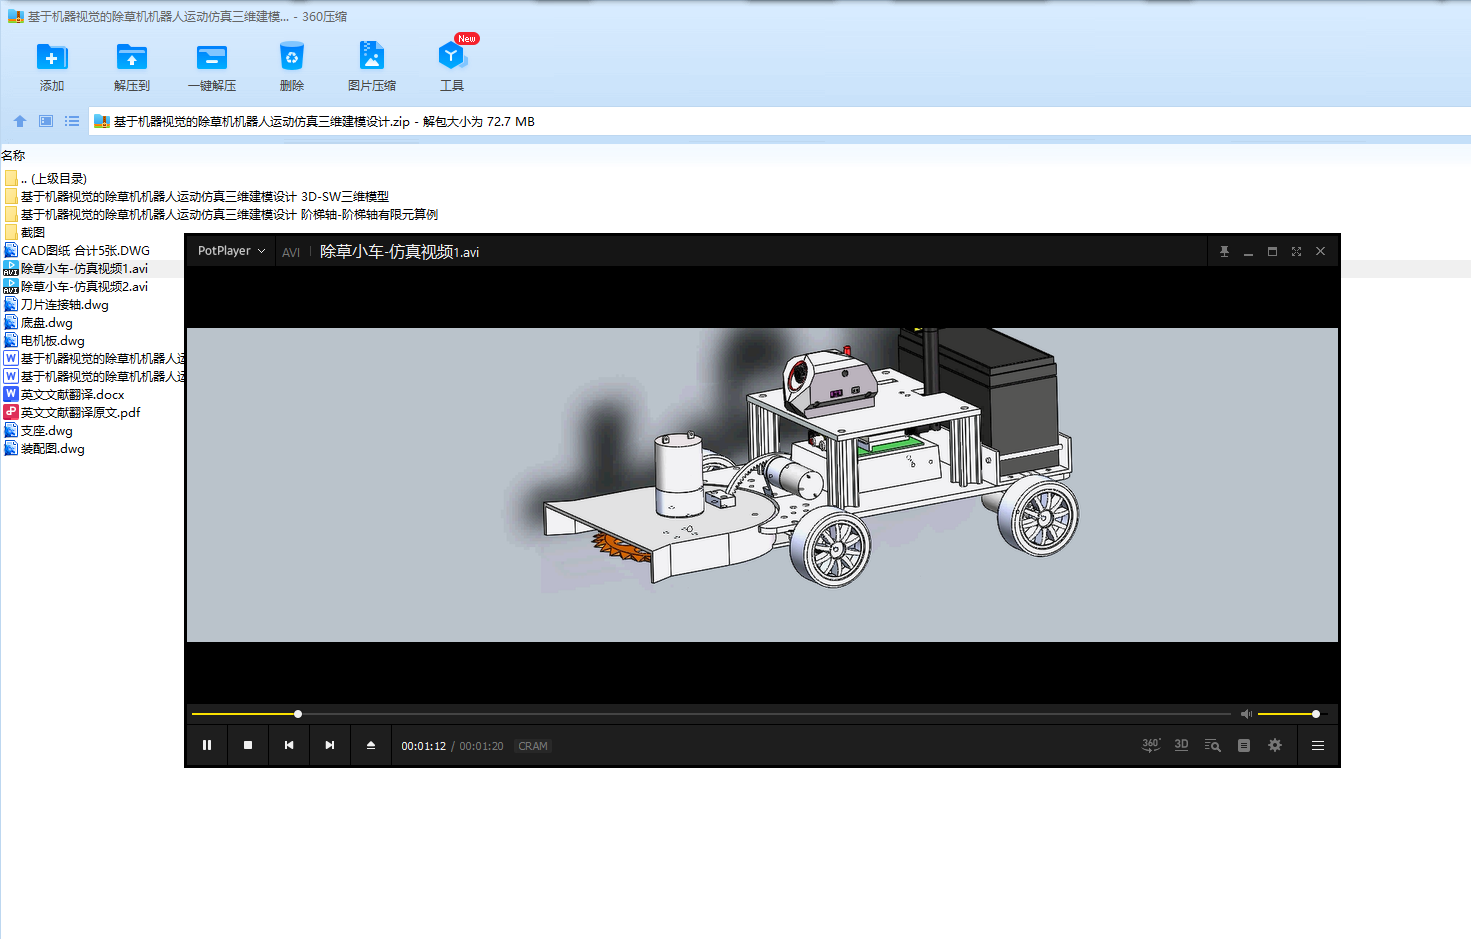Open PotPlayer settings gear
This screenshot has width=1471, height=939.
[x=1275, y=745]
